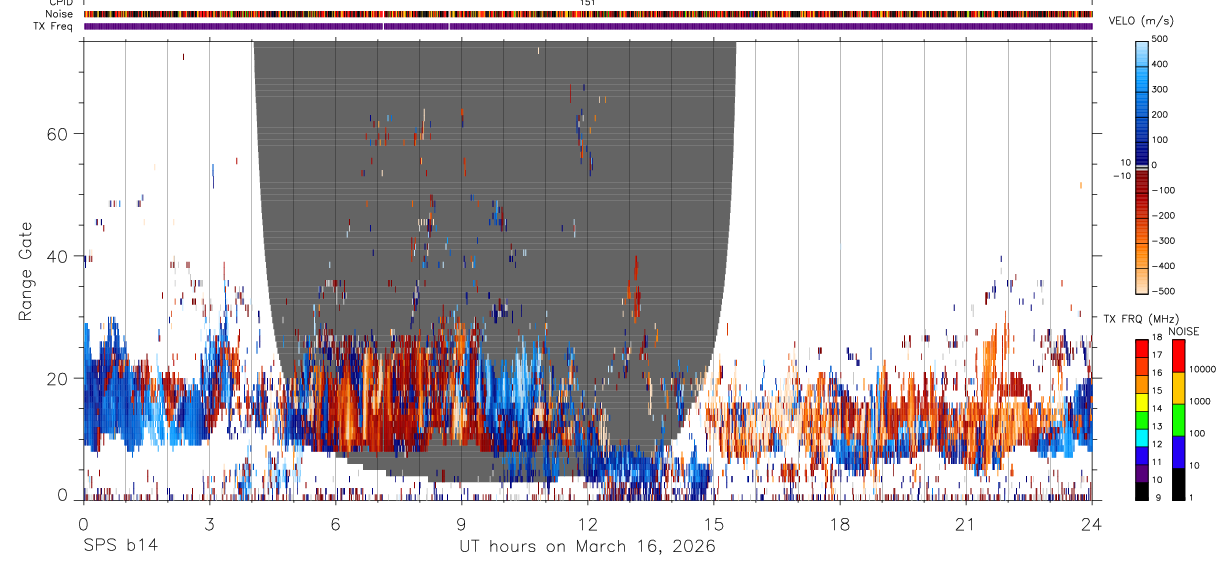Click the blue swatch in the NOISE legend

(1177, 452)
